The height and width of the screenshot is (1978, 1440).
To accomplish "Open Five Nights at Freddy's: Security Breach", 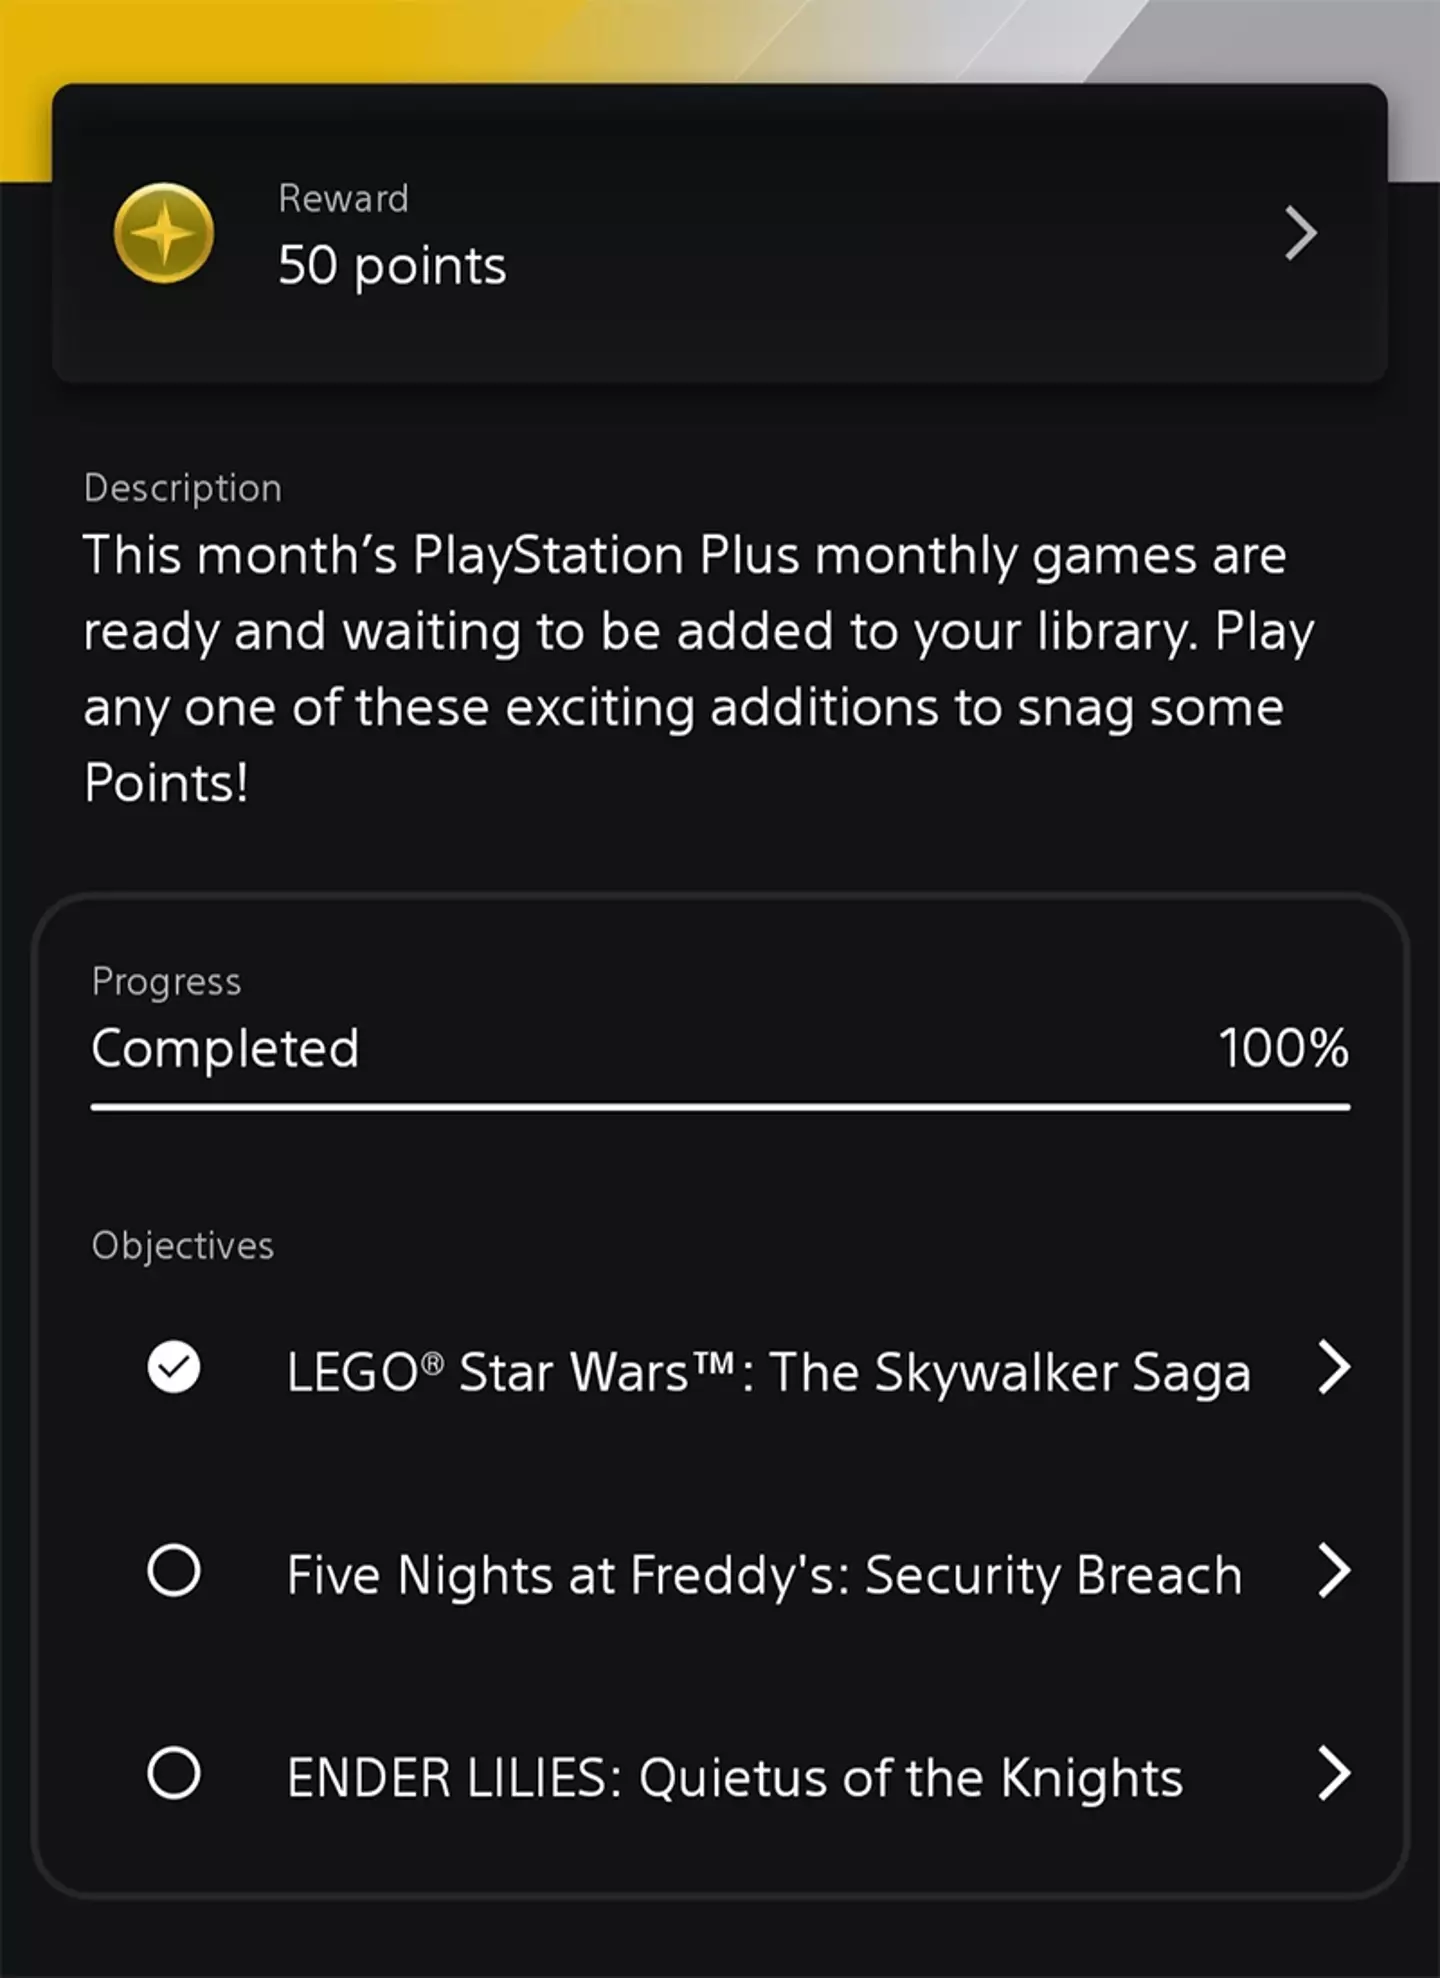I will (764, 1576).
